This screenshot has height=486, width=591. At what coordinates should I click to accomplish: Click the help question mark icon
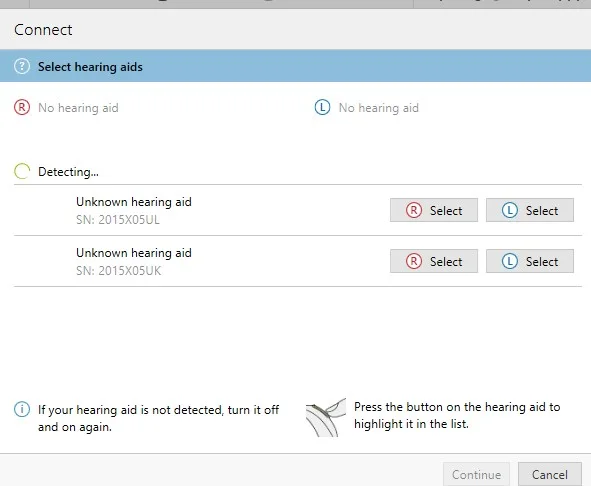(22, 66)
